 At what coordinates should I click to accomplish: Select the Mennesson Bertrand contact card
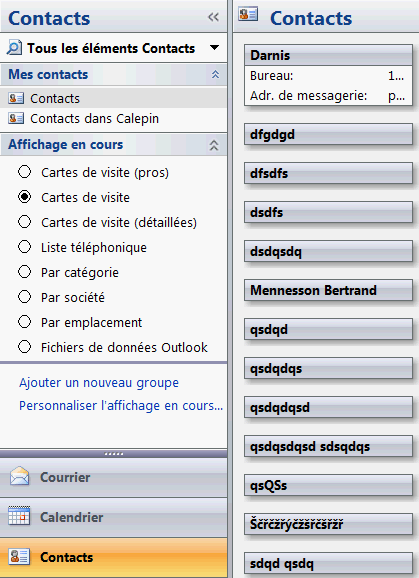point(328,290)
